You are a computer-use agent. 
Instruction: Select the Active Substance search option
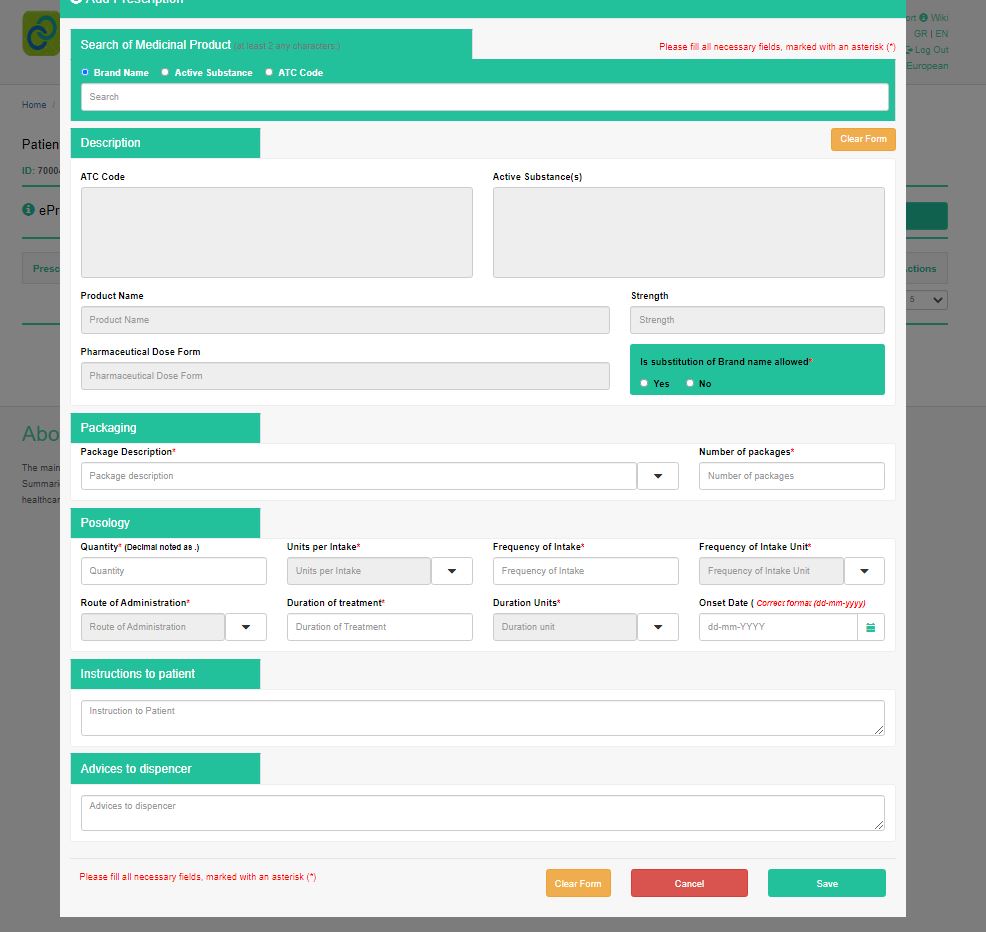tap(166, 72)
